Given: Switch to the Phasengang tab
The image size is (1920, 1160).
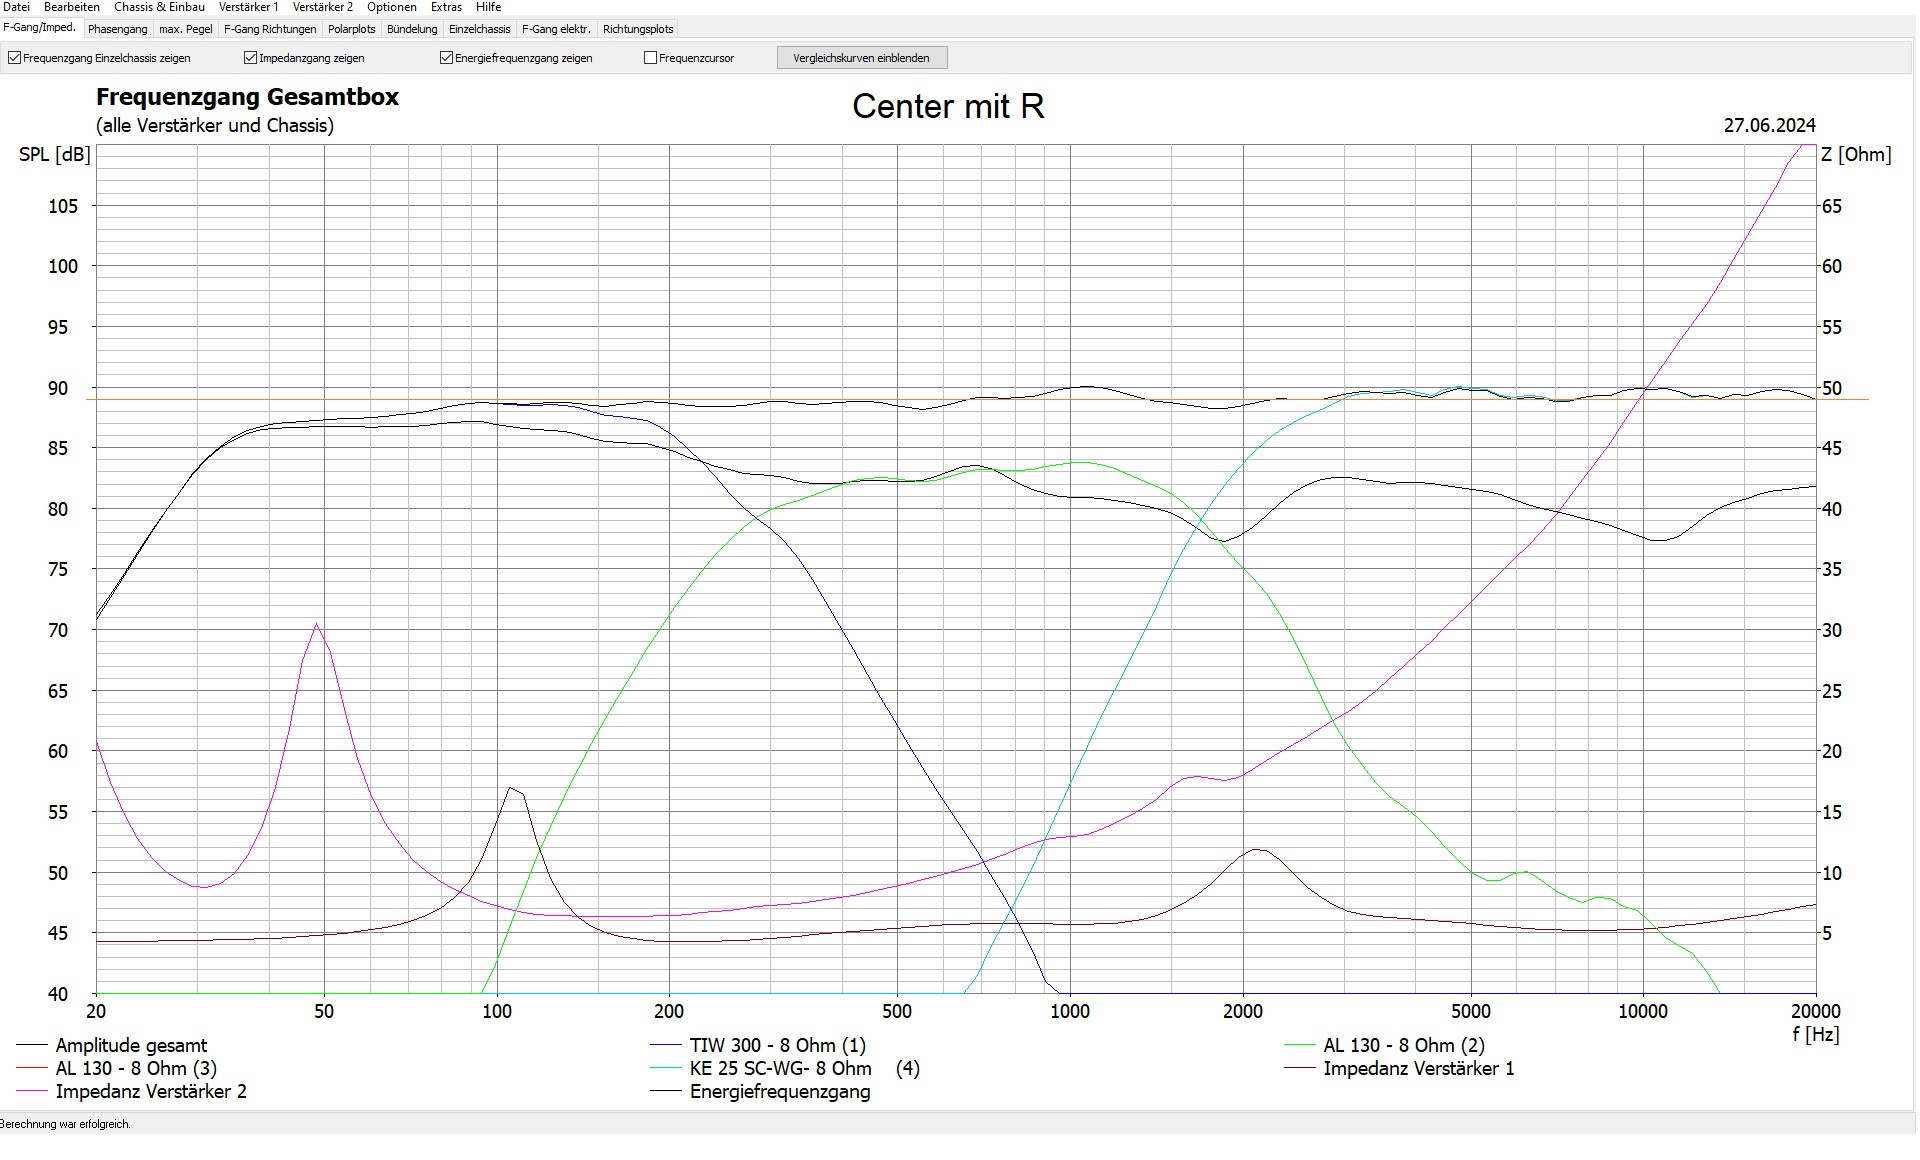Looking at the screenshot, I should pyautogui.click(x=117, y=29).
